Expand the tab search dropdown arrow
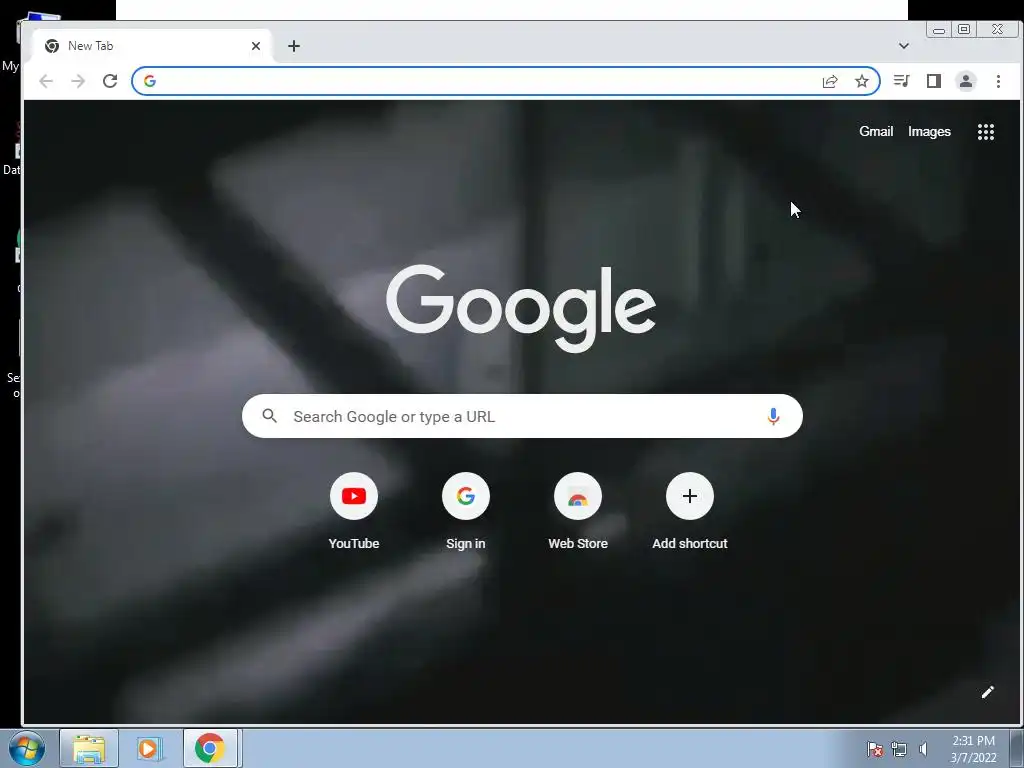Screen dimensions: 1024x768 pos(904,46)
